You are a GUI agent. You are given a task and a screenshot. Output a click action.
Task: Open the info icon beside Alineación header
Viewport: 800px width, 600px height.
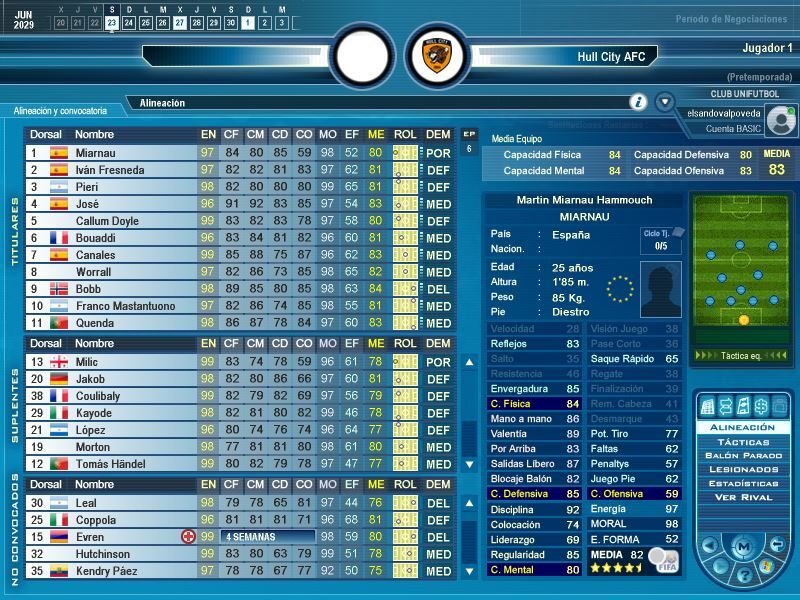coord(638,102)
